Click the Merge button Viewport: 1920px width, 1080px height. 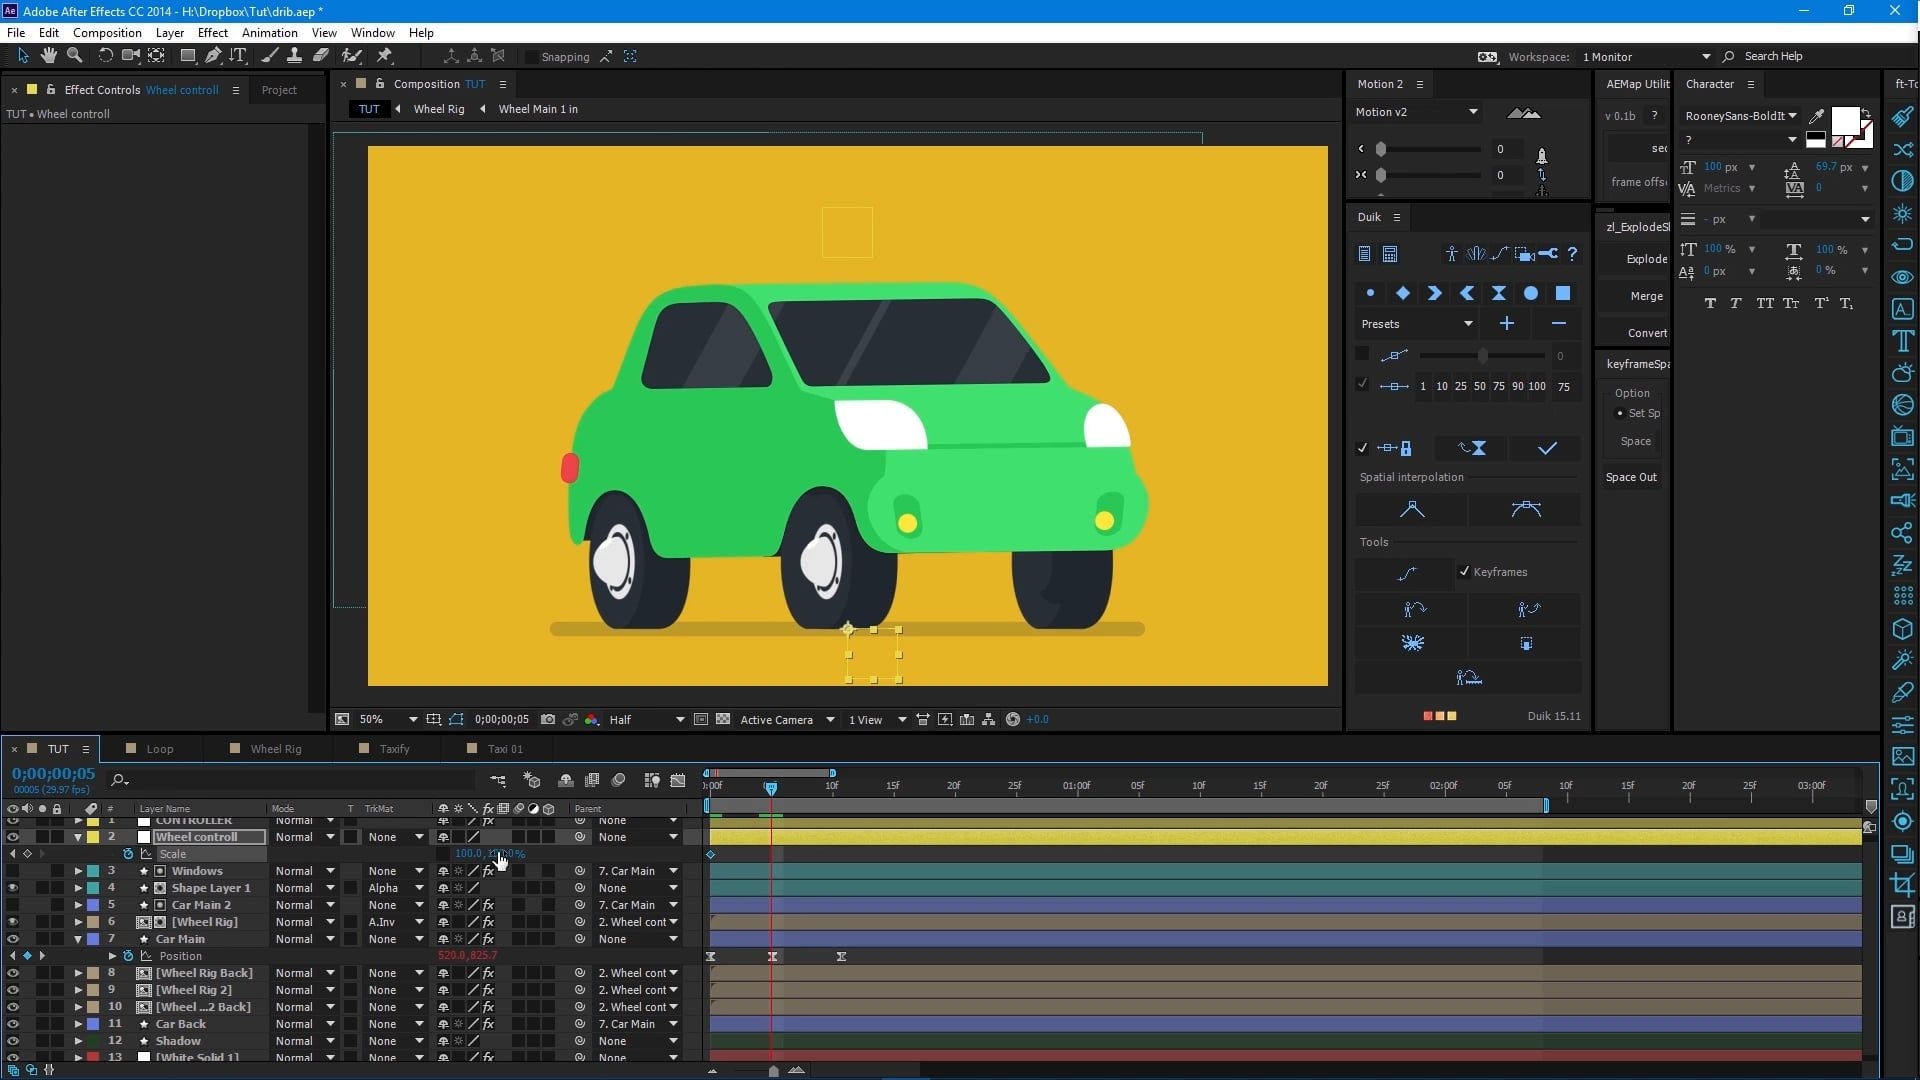(x=1646, y=296)
